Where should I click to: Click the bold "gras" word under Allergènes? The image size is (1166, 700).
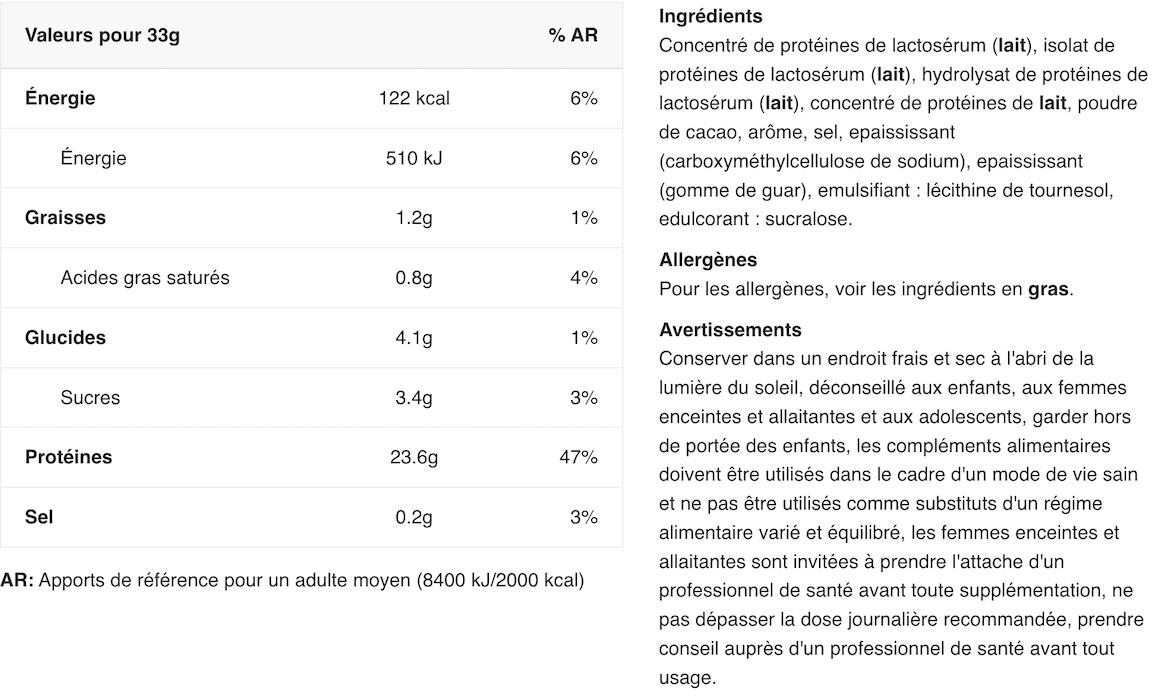click(x=1048, y=290)
